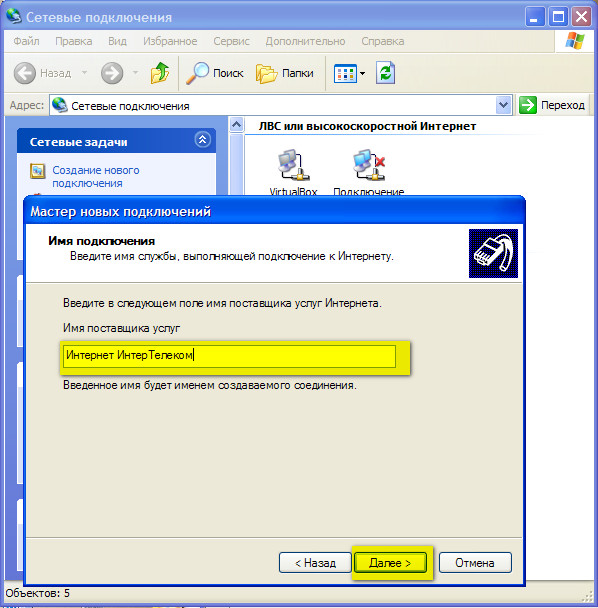Click the scroll up arrow
Viewport: 598px width, 608px height.
tap(237, 125)
